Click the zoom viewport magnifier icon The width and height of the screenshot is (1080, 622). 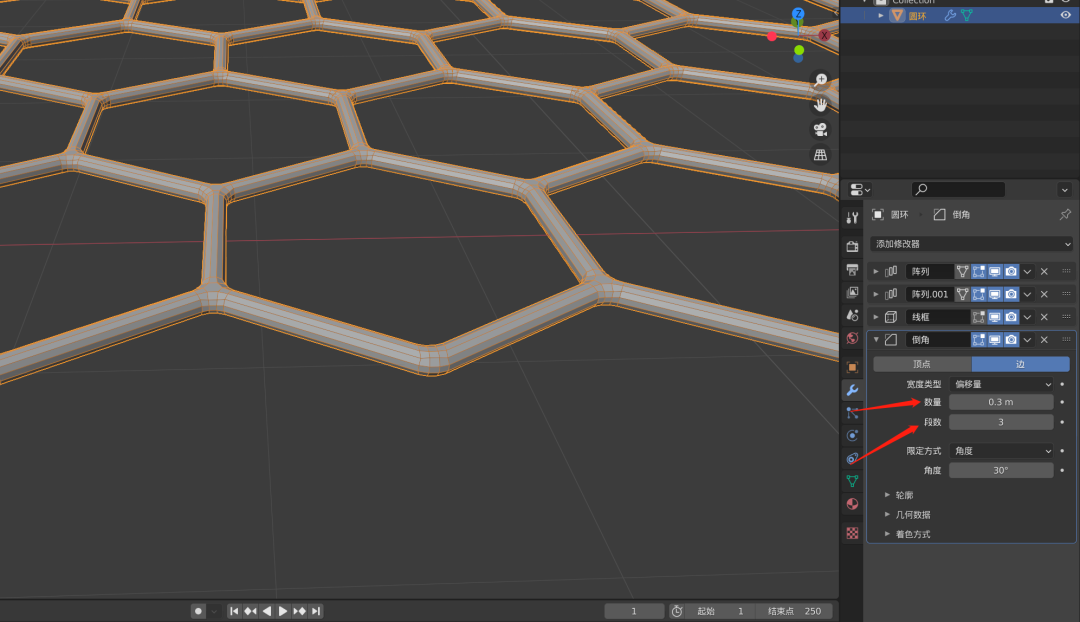(x=820, y=80)
